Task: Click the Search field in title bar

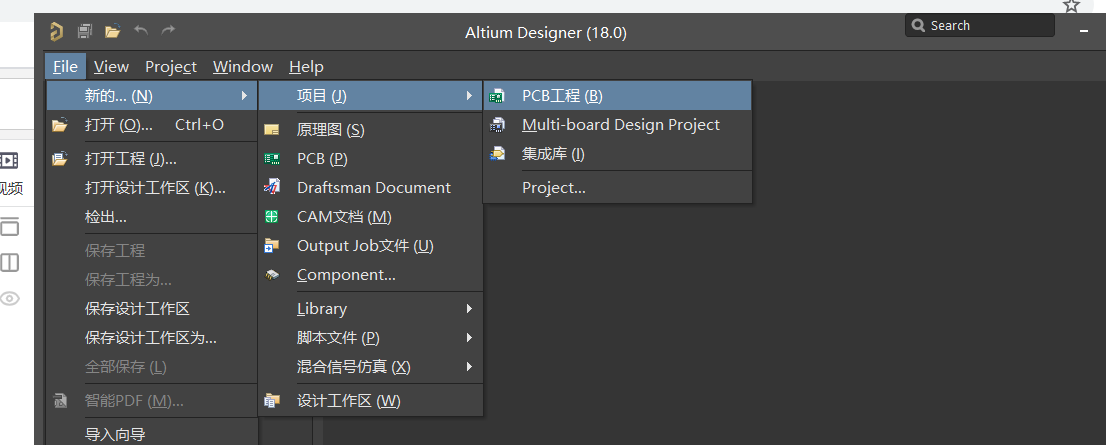Action: (980, 25)
